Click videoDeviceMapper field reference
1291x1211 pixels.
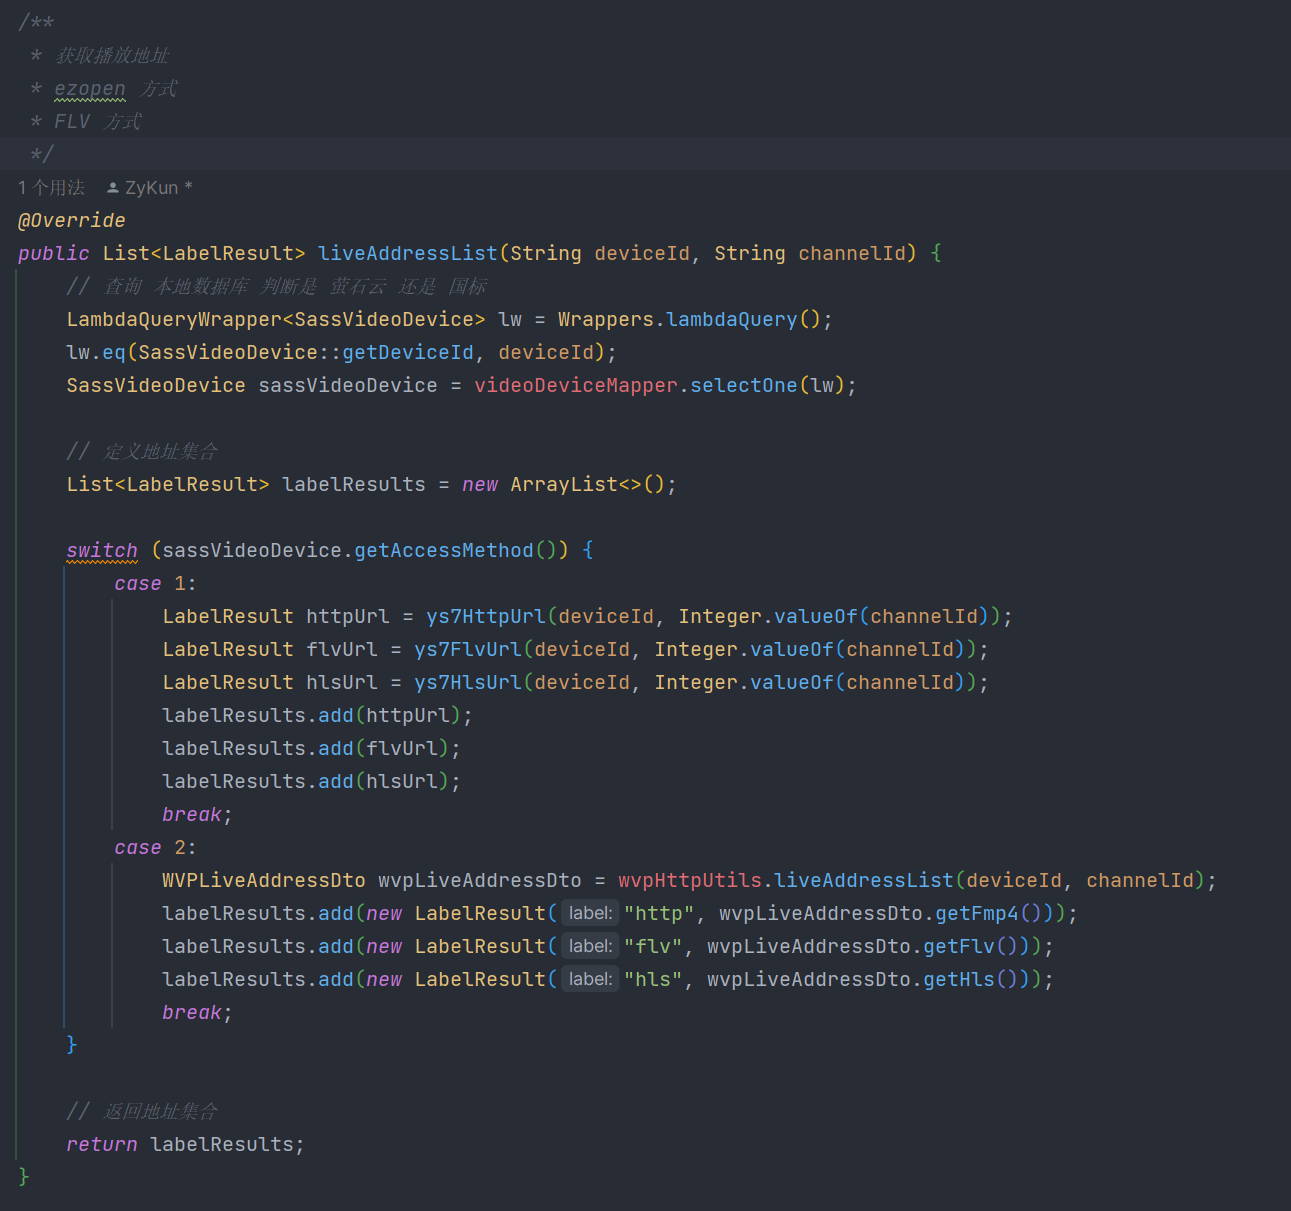click(576, 385)
